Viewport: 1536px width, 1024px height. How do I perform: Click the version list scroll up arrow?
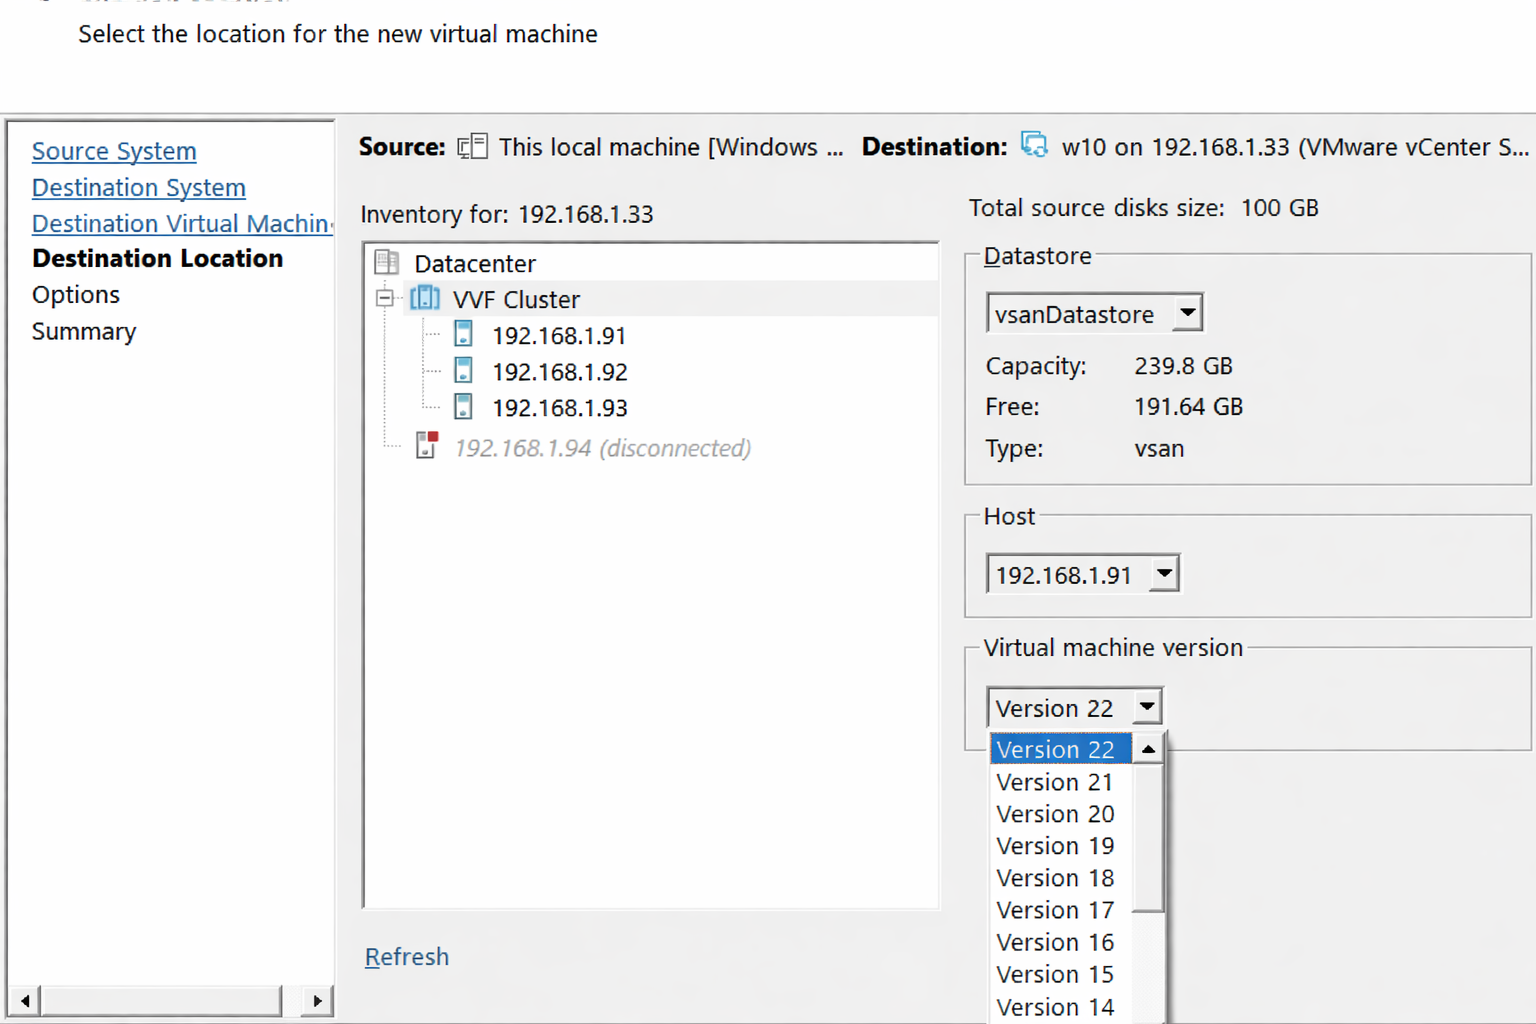tap(1149, 749)
